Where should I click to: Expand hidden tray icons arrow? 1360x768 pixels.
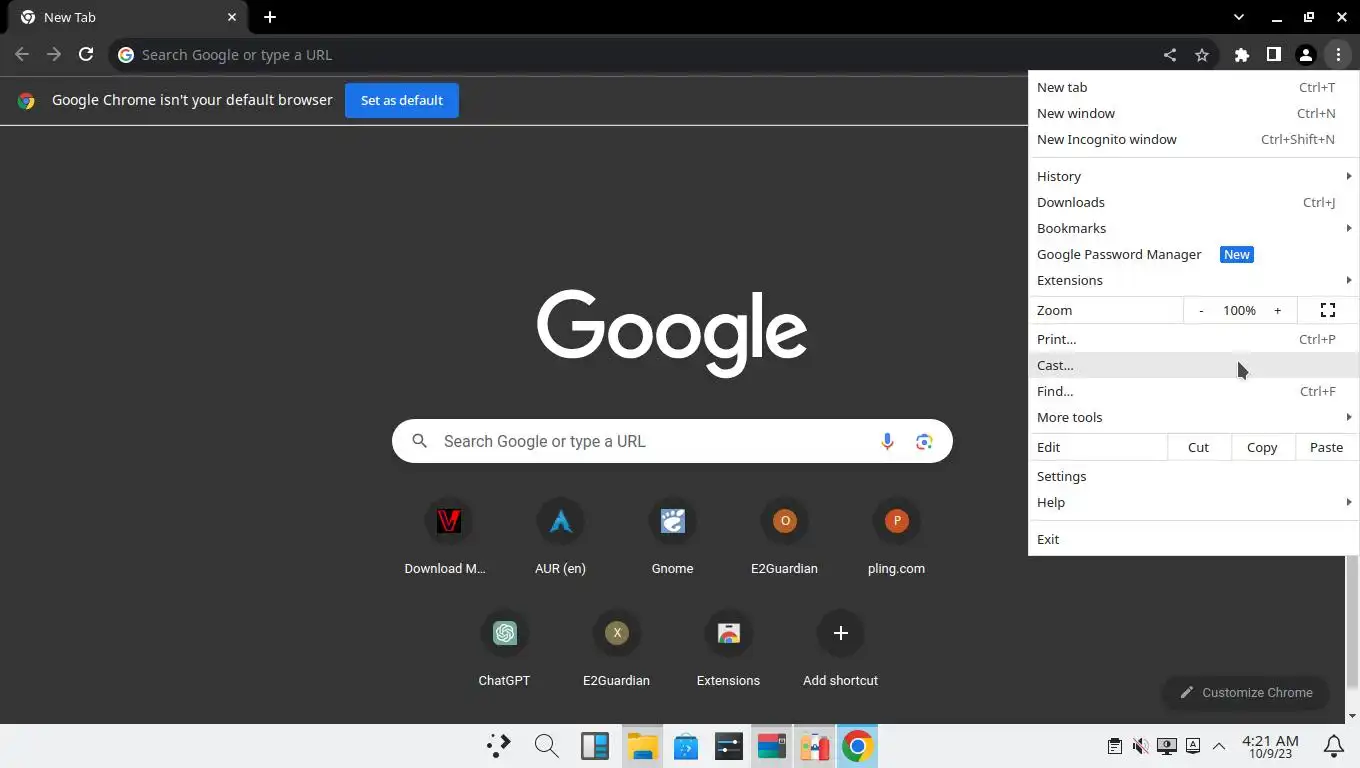tap(1218, 746)
